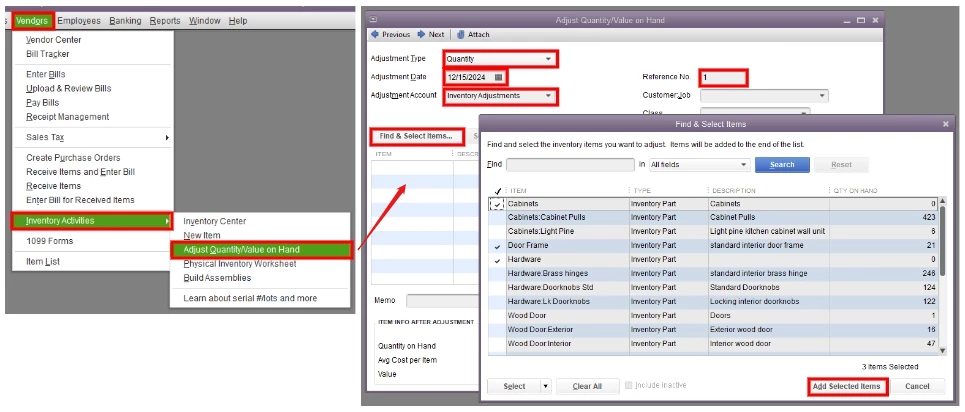The height and width of the screenshot is (412, 965).
Task: Toggle the checkmark for Cabinets row
Action: 497,204
